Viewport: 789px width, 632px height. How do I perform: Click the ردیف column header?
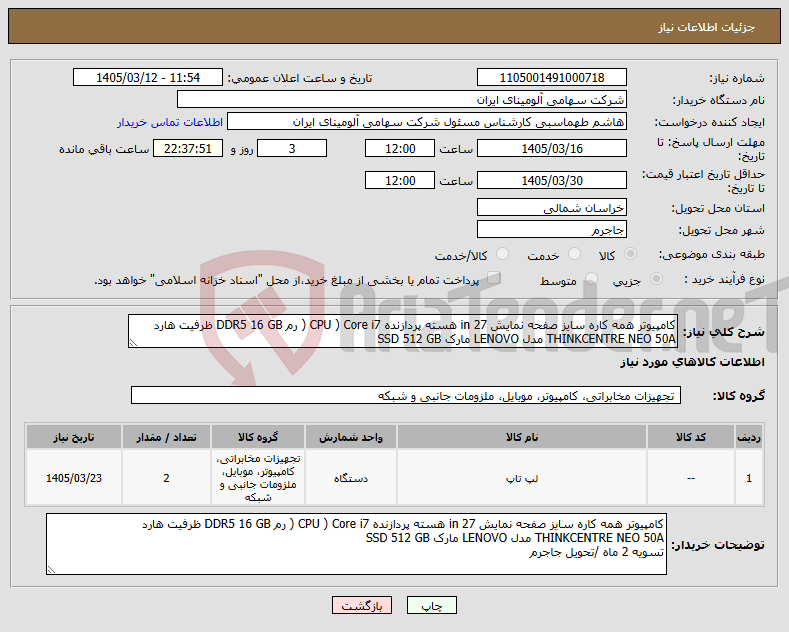[x=749, y=437]
